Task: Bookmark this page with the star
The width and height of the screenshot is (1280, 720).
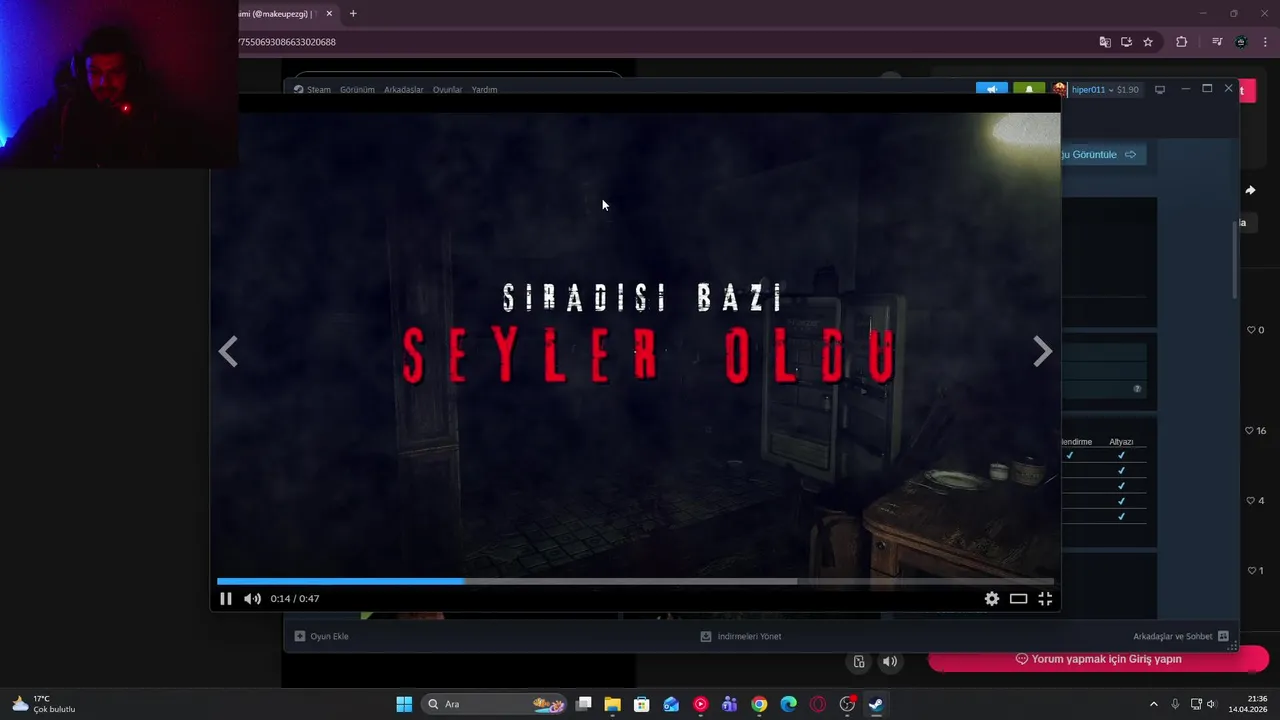Action: click(x=1148, y=42)
